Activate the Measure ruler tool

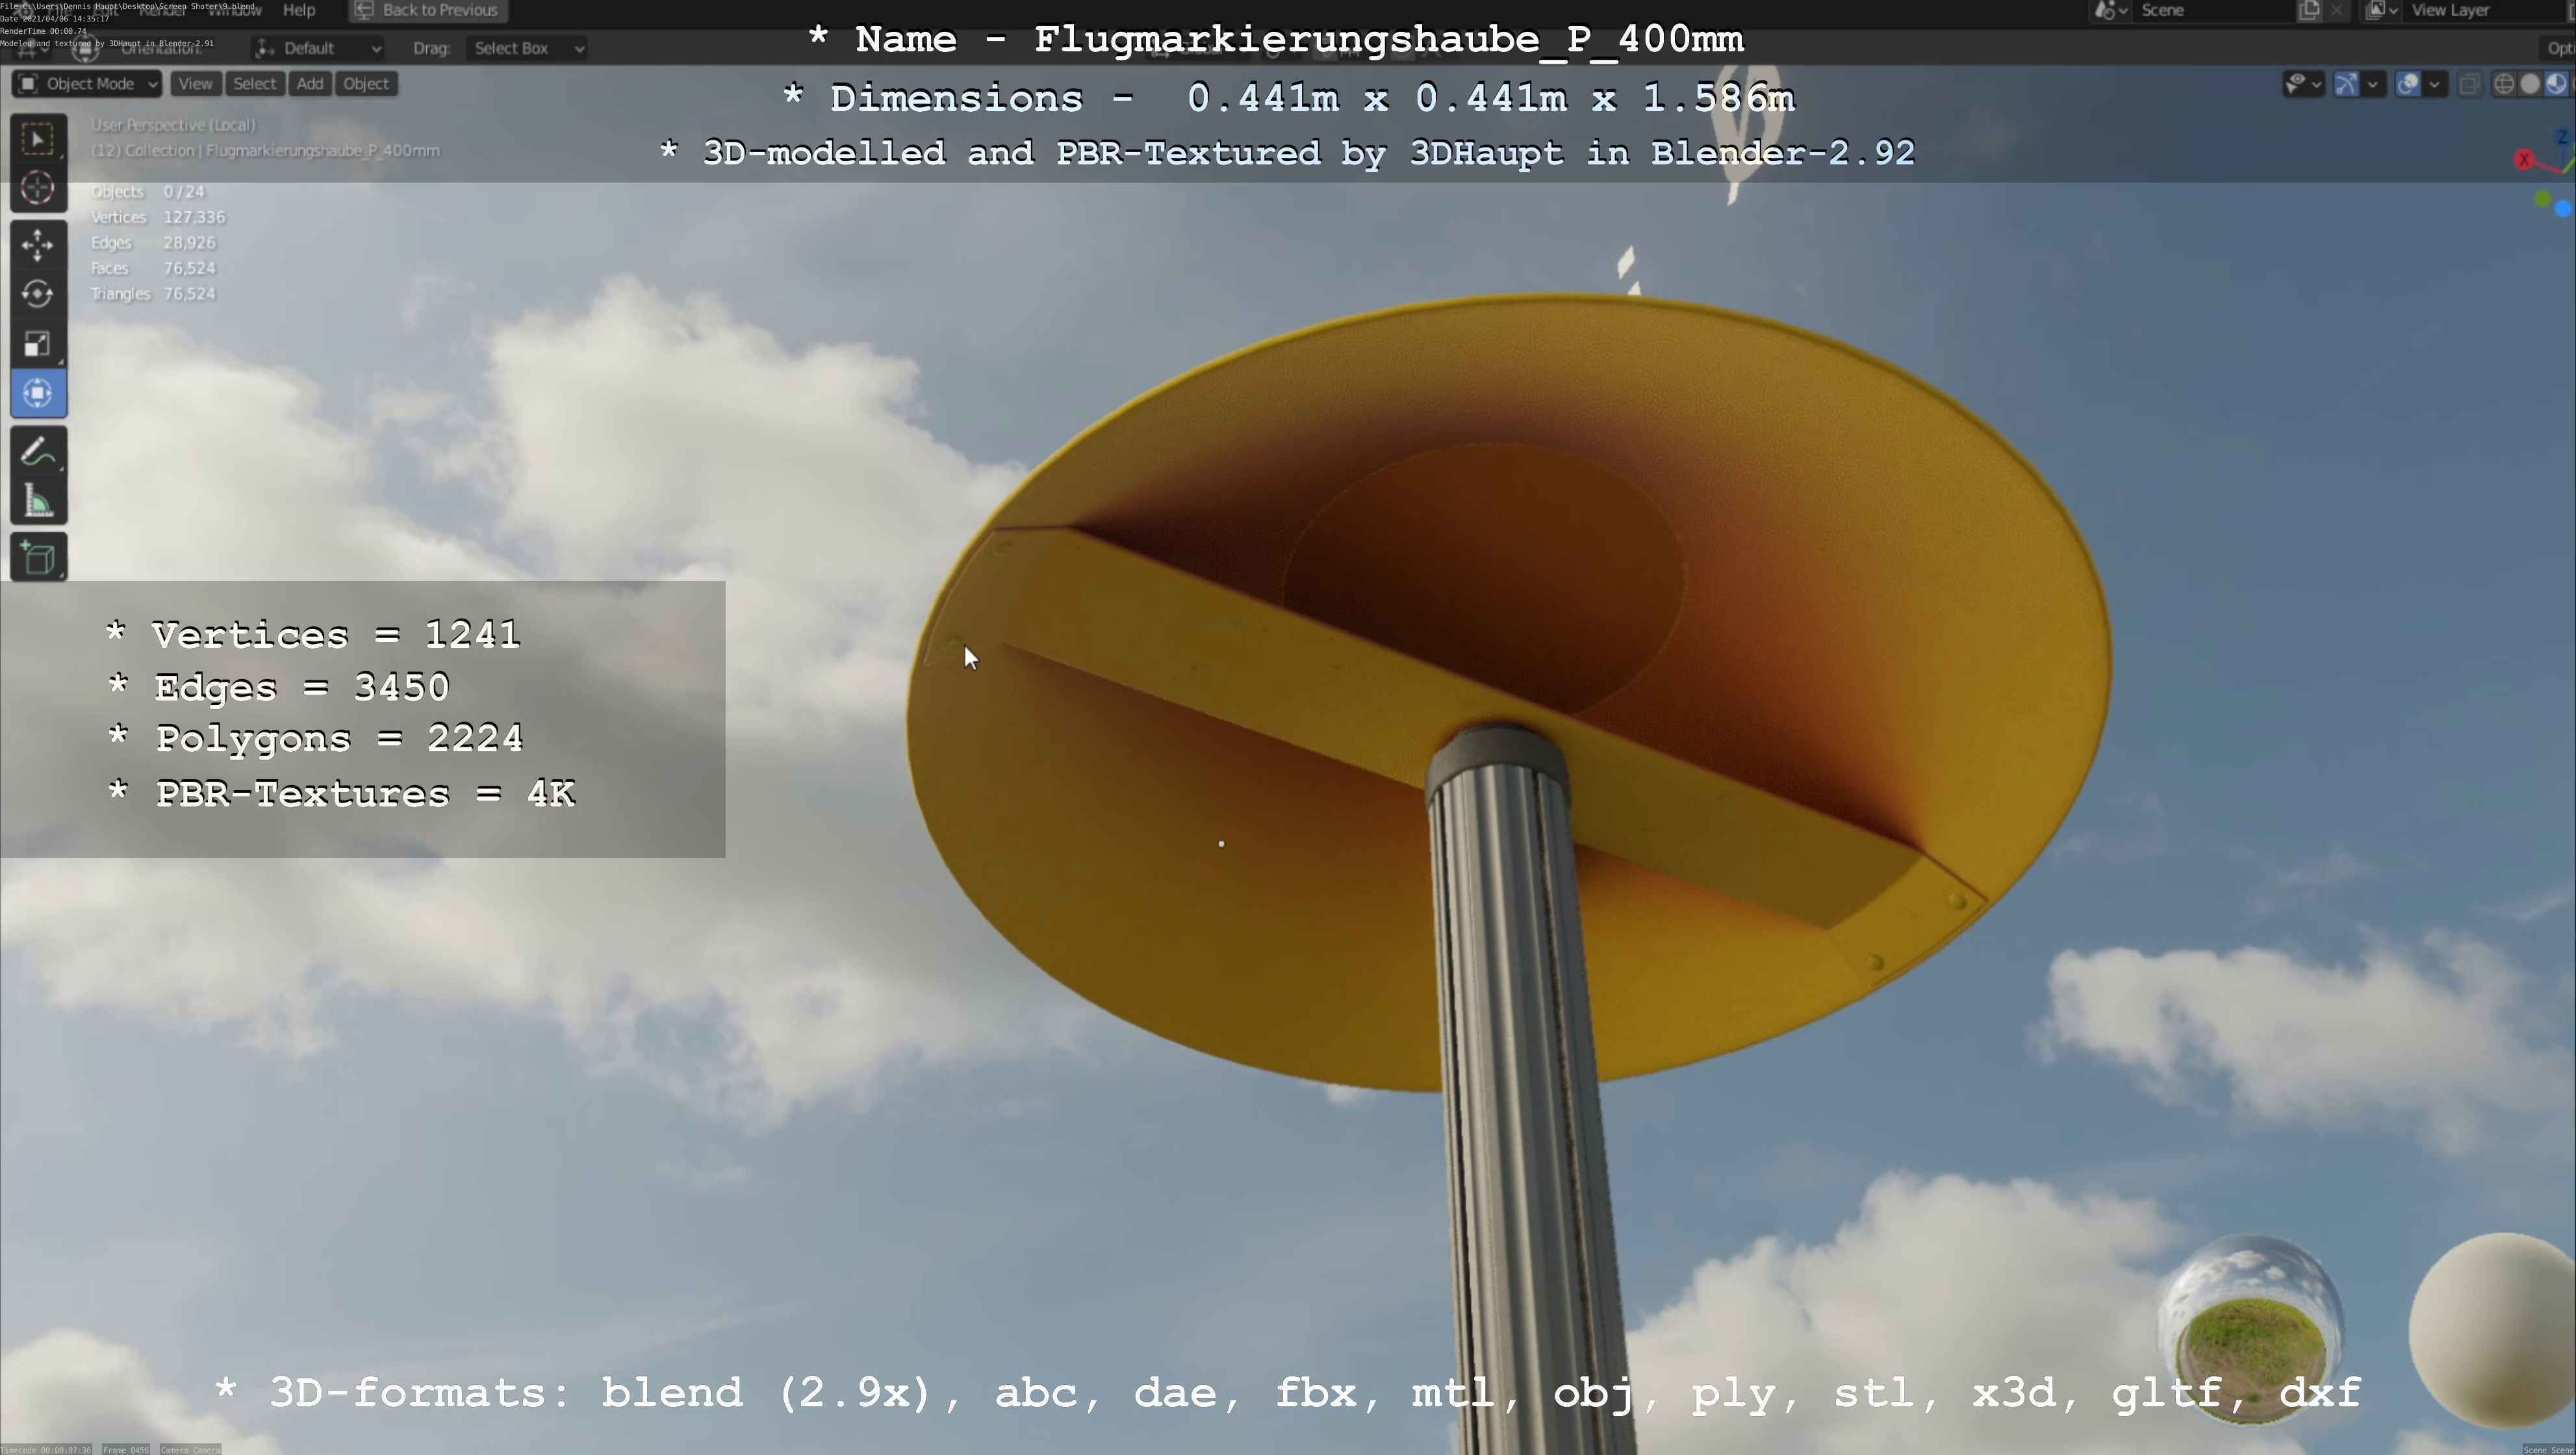[38, 501]
